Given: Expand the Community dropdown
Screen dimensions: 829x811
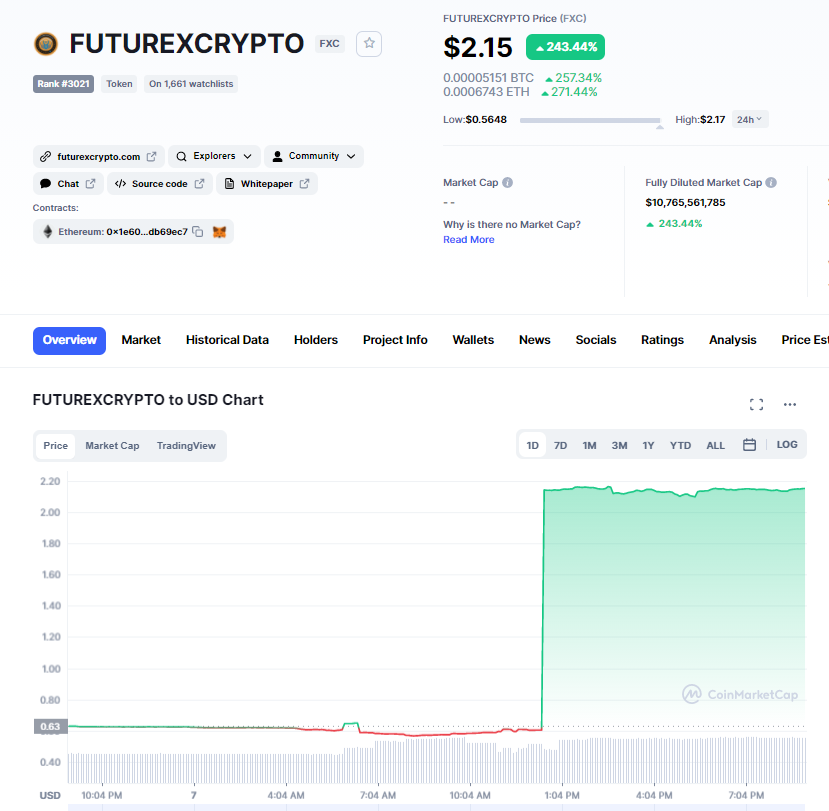Looking at the screenshot, I should 313,156.
